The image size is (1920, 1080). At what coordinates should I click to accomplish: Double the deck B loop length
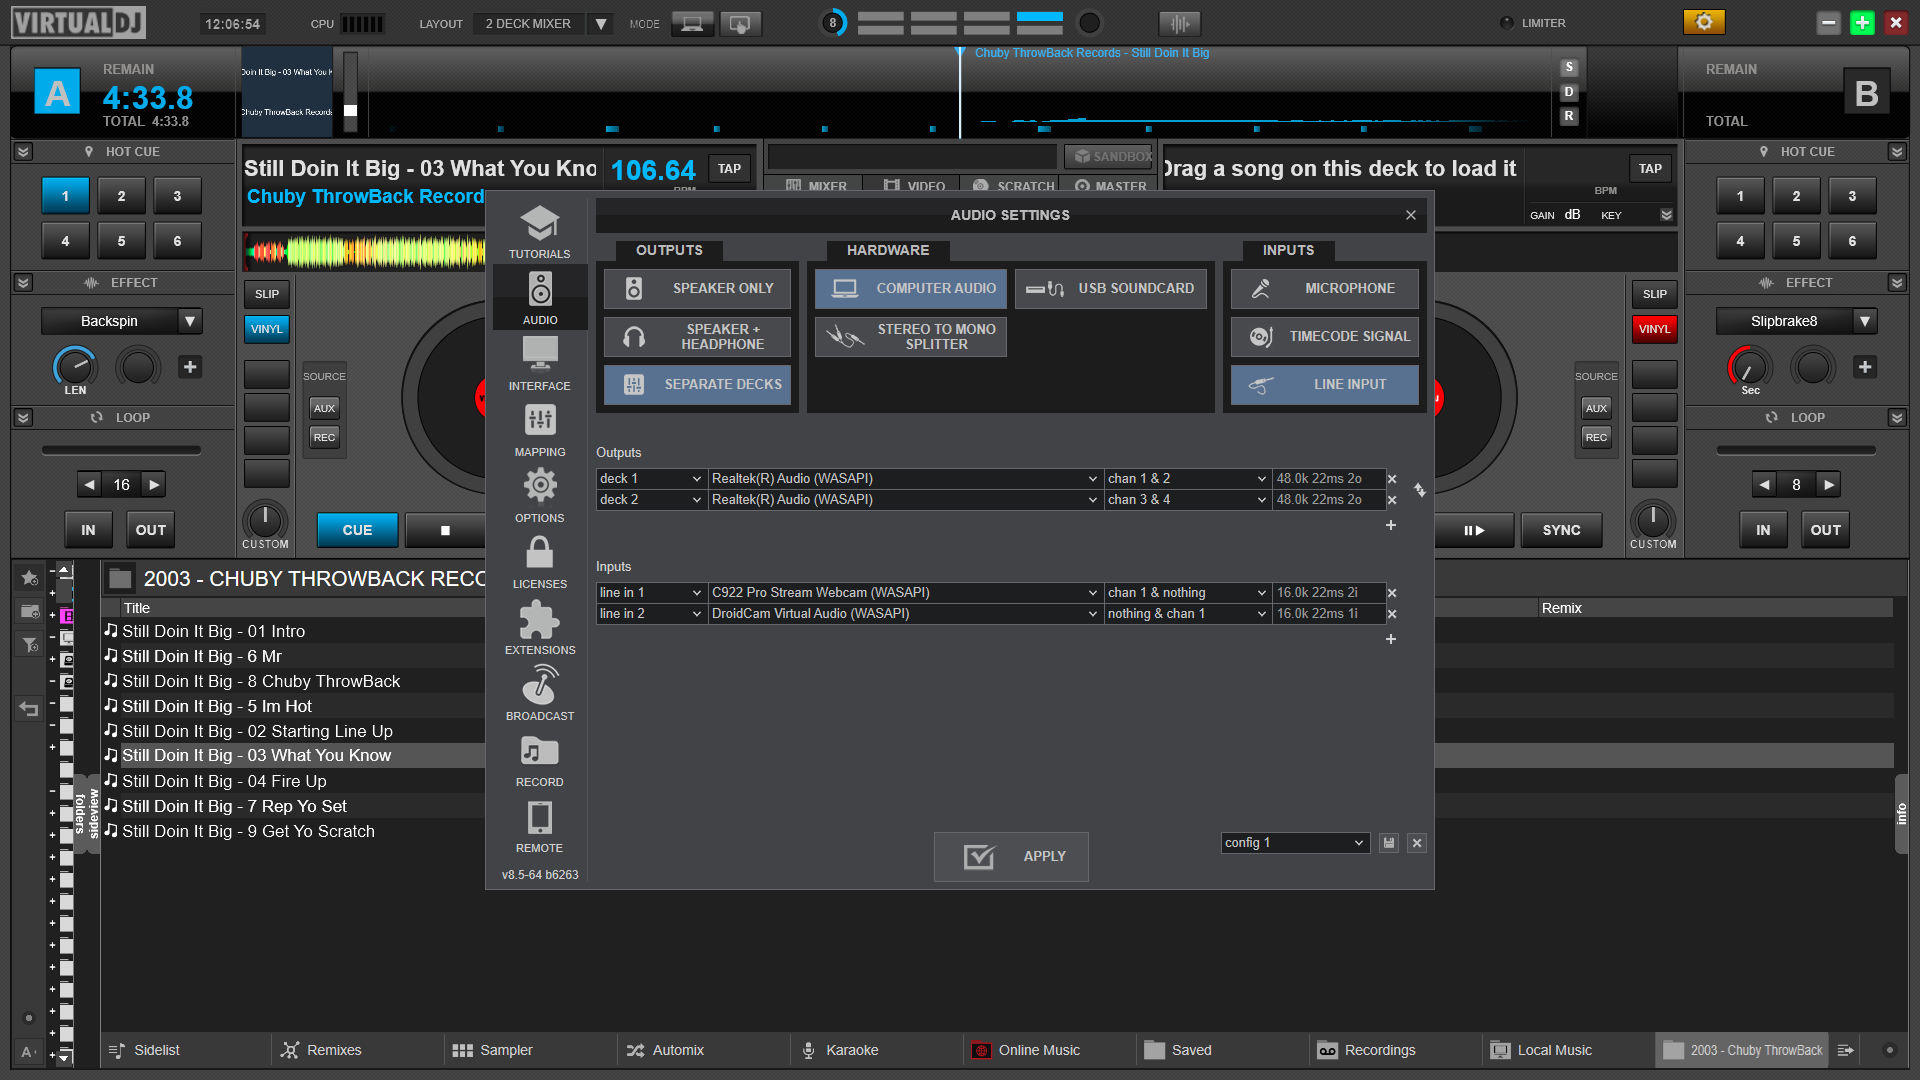click(1829, 485)
